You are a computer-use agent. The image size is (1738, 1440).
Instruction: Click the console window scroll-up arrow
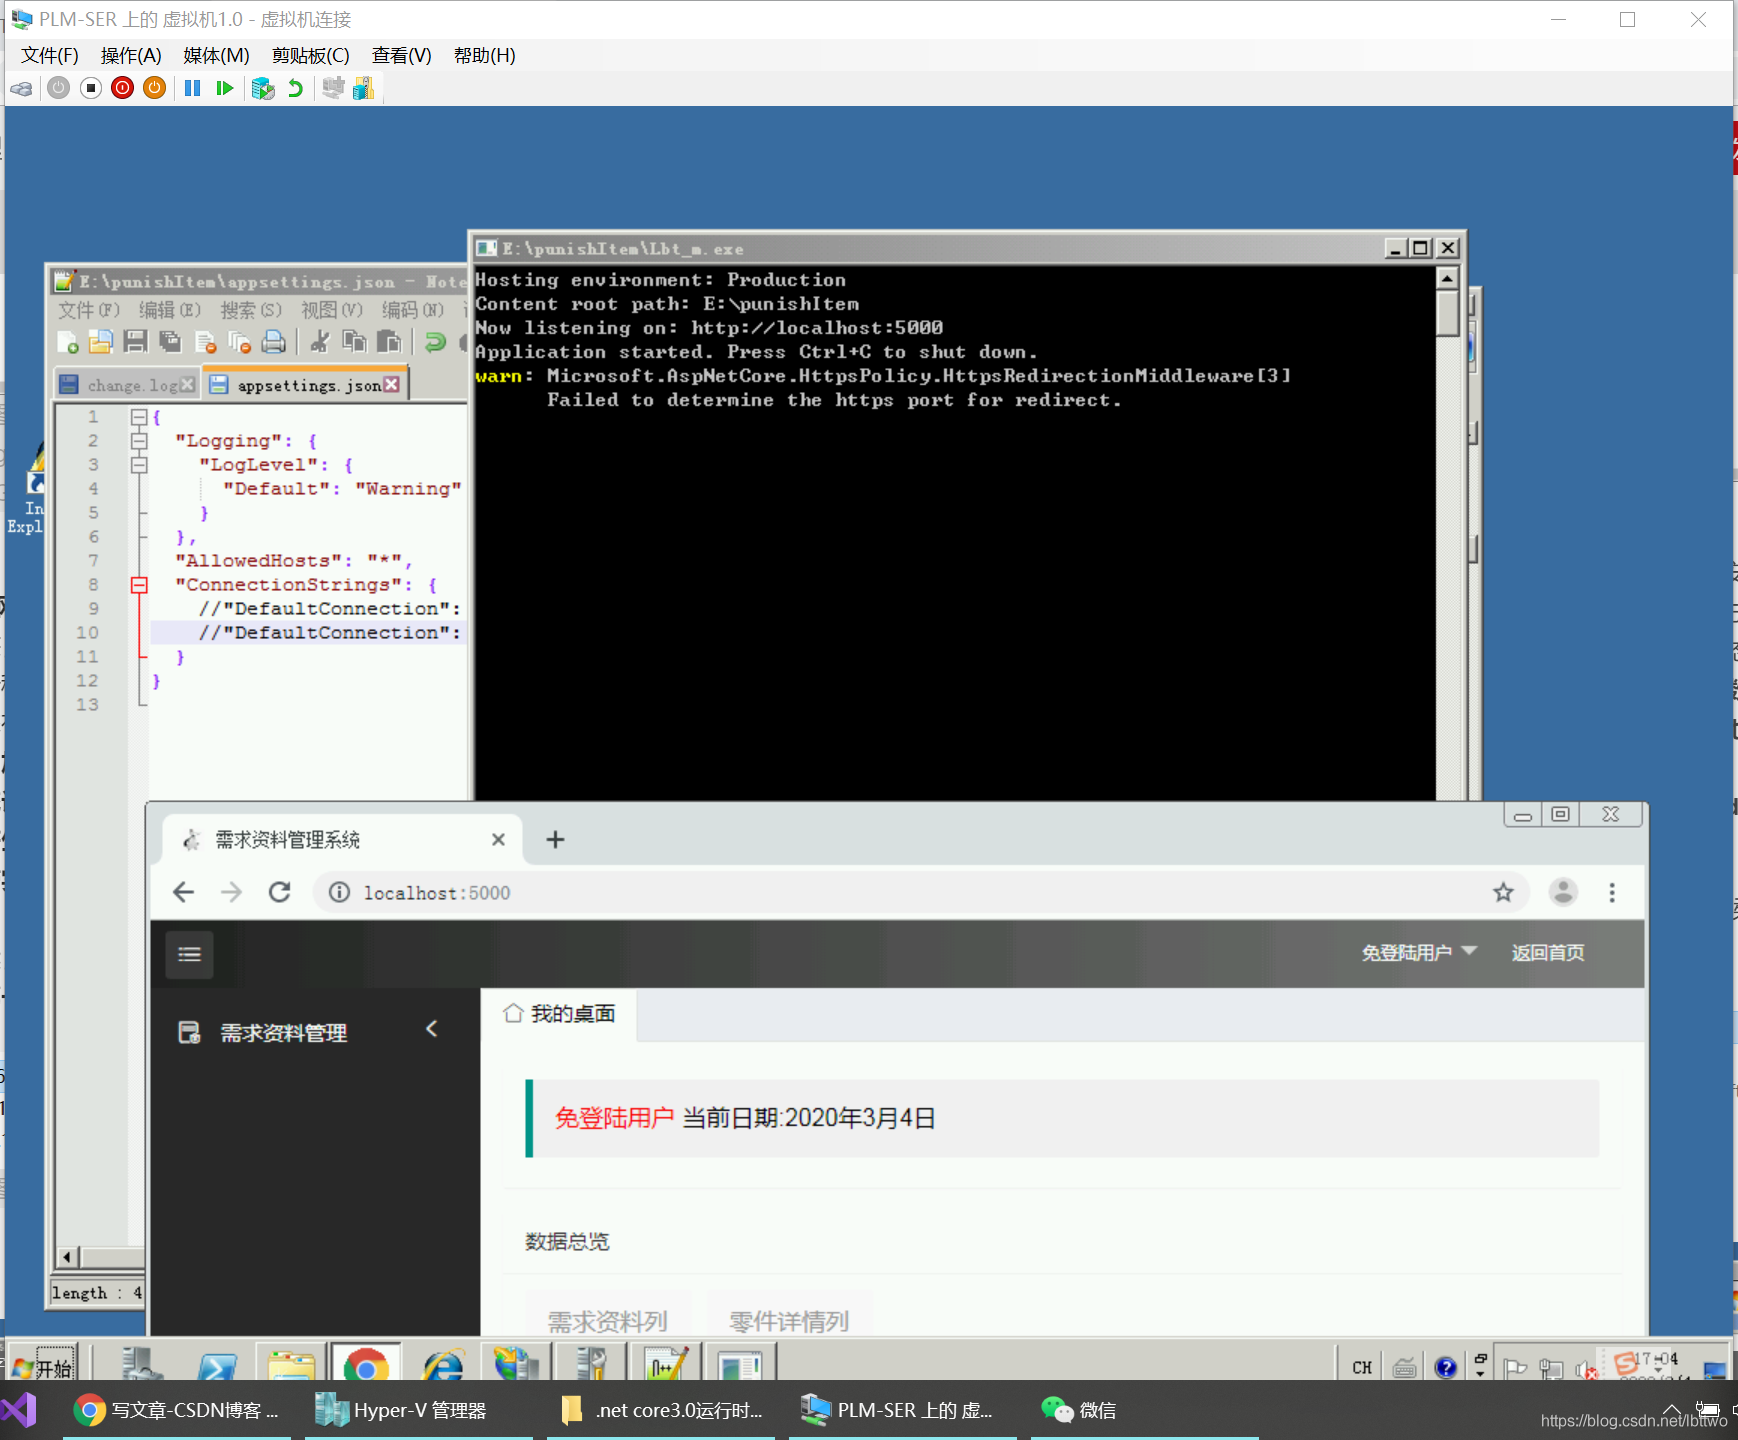(x=1447, y=278)
